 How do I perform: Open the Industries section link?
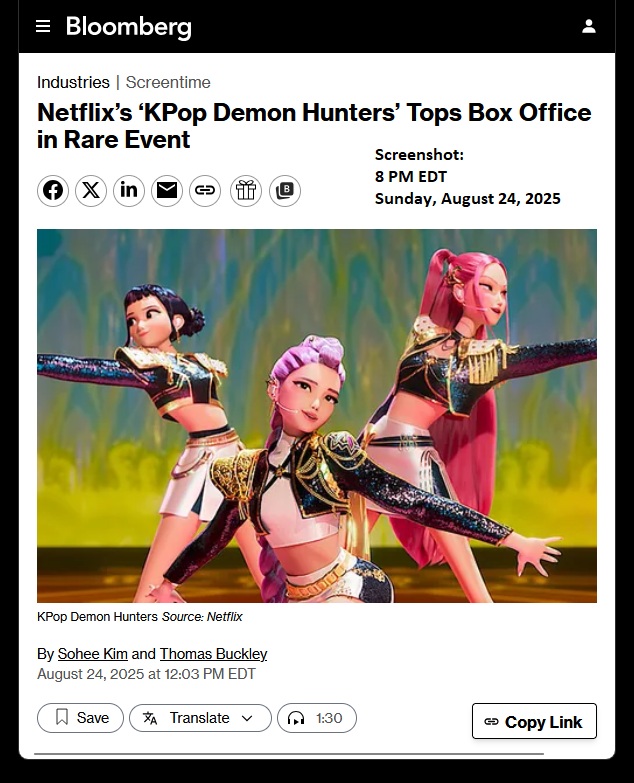[x=73, y=82]
